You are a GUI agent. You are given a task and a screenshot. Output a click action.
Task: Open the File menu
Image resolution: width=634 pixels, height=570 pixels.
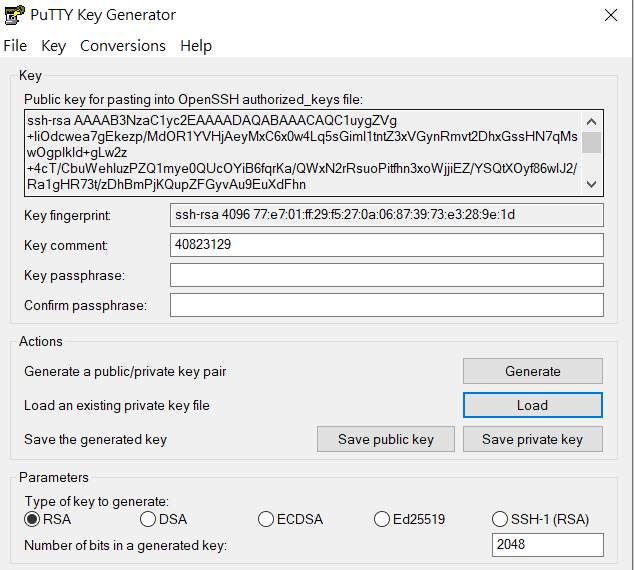[15, 46]
